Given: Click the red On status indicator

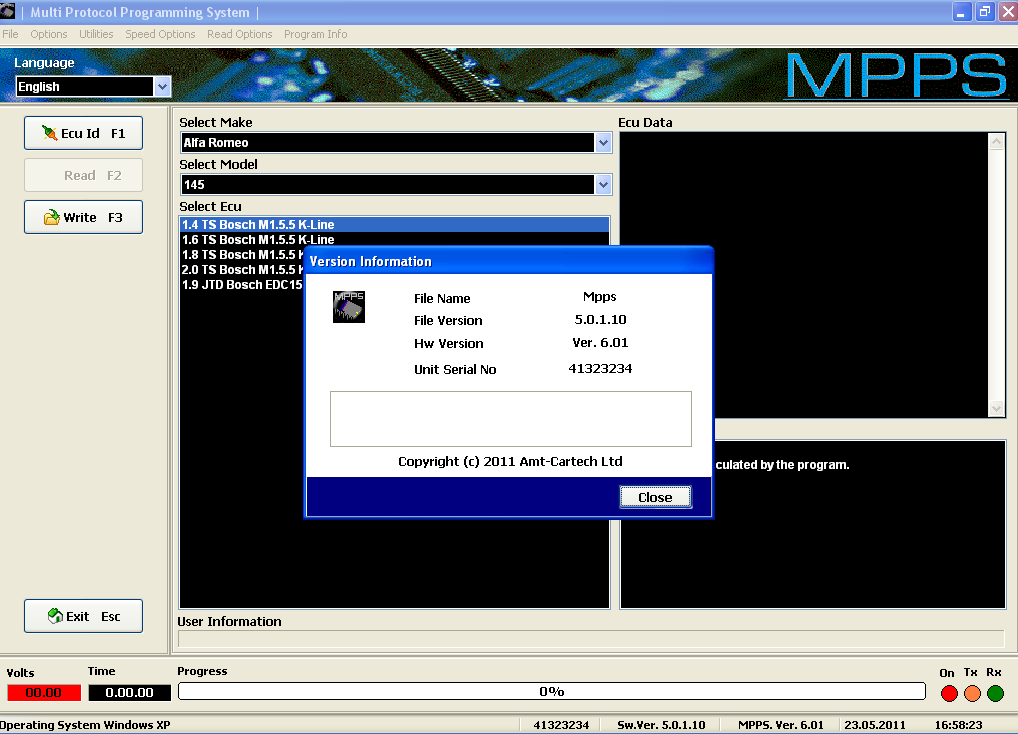Looking at the screenshot, I should tap(949, 693).
